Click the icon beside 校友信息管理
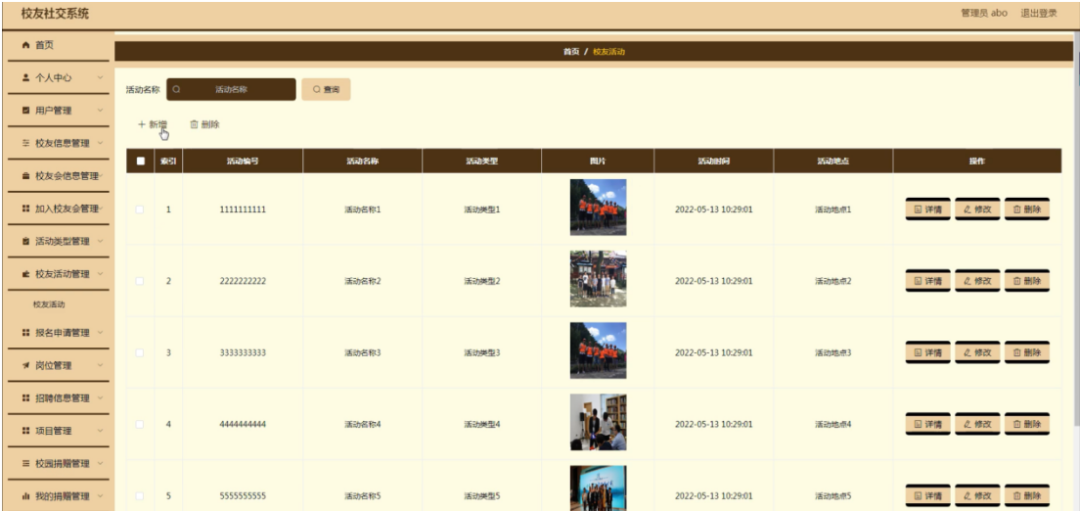Viewport: 1080px width, 511px height. [26, 143]
